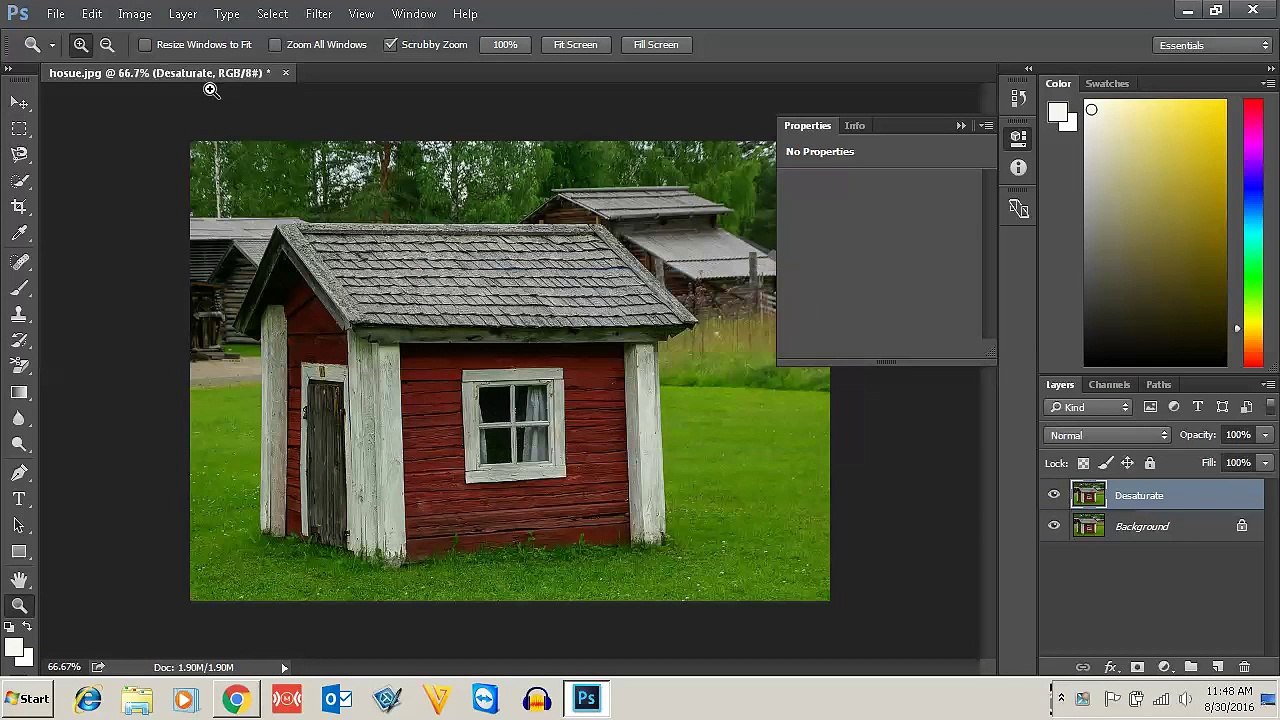Activate the Horizontal Type tool

(19, 499)
